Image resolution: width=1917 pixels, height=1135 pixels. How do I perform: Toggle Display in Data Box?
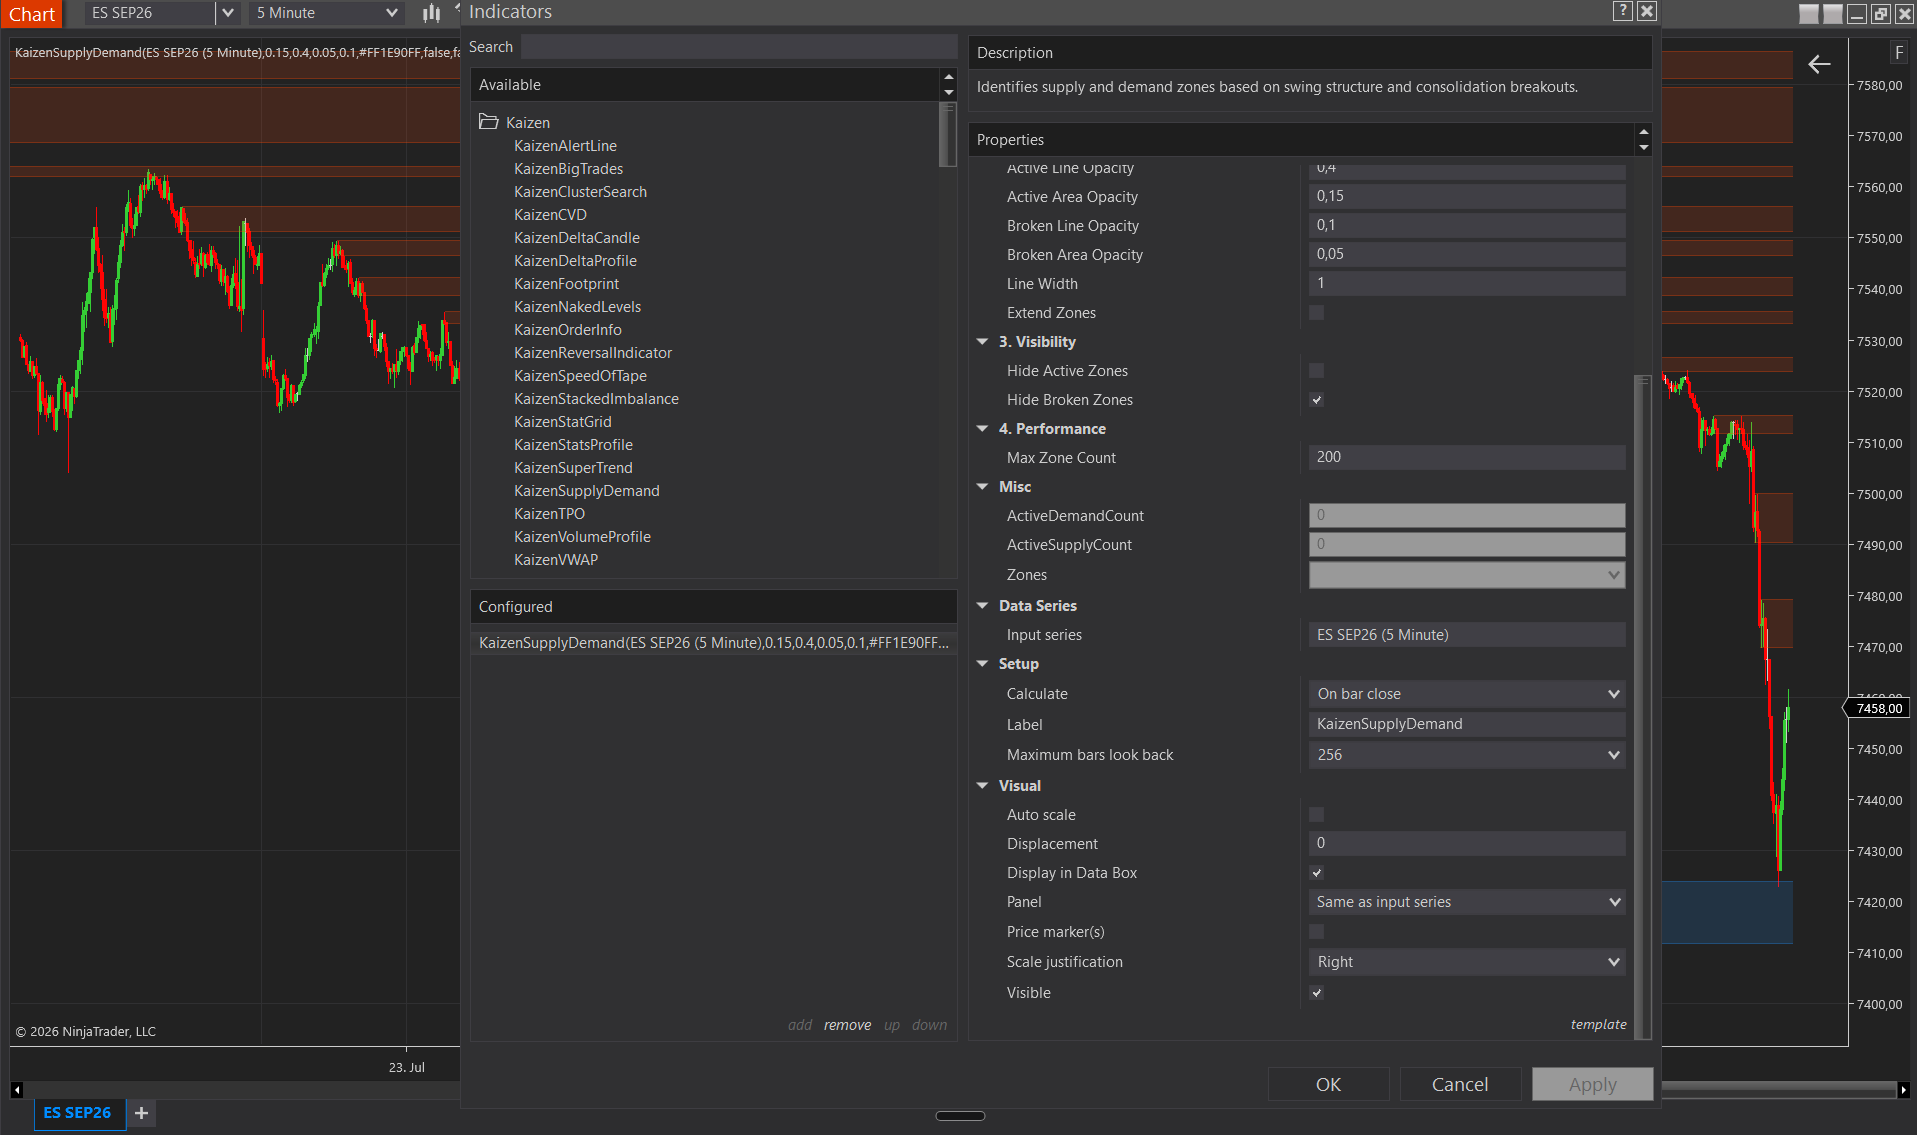[x=1317, y=873]
